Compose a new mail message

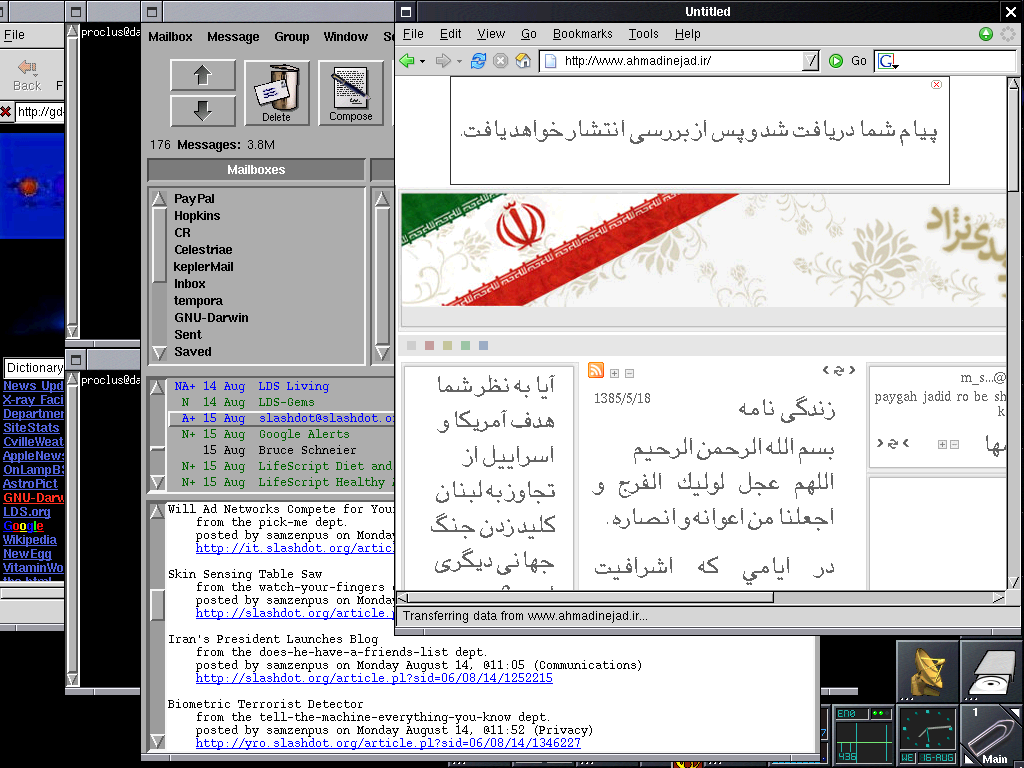point(351,93)
